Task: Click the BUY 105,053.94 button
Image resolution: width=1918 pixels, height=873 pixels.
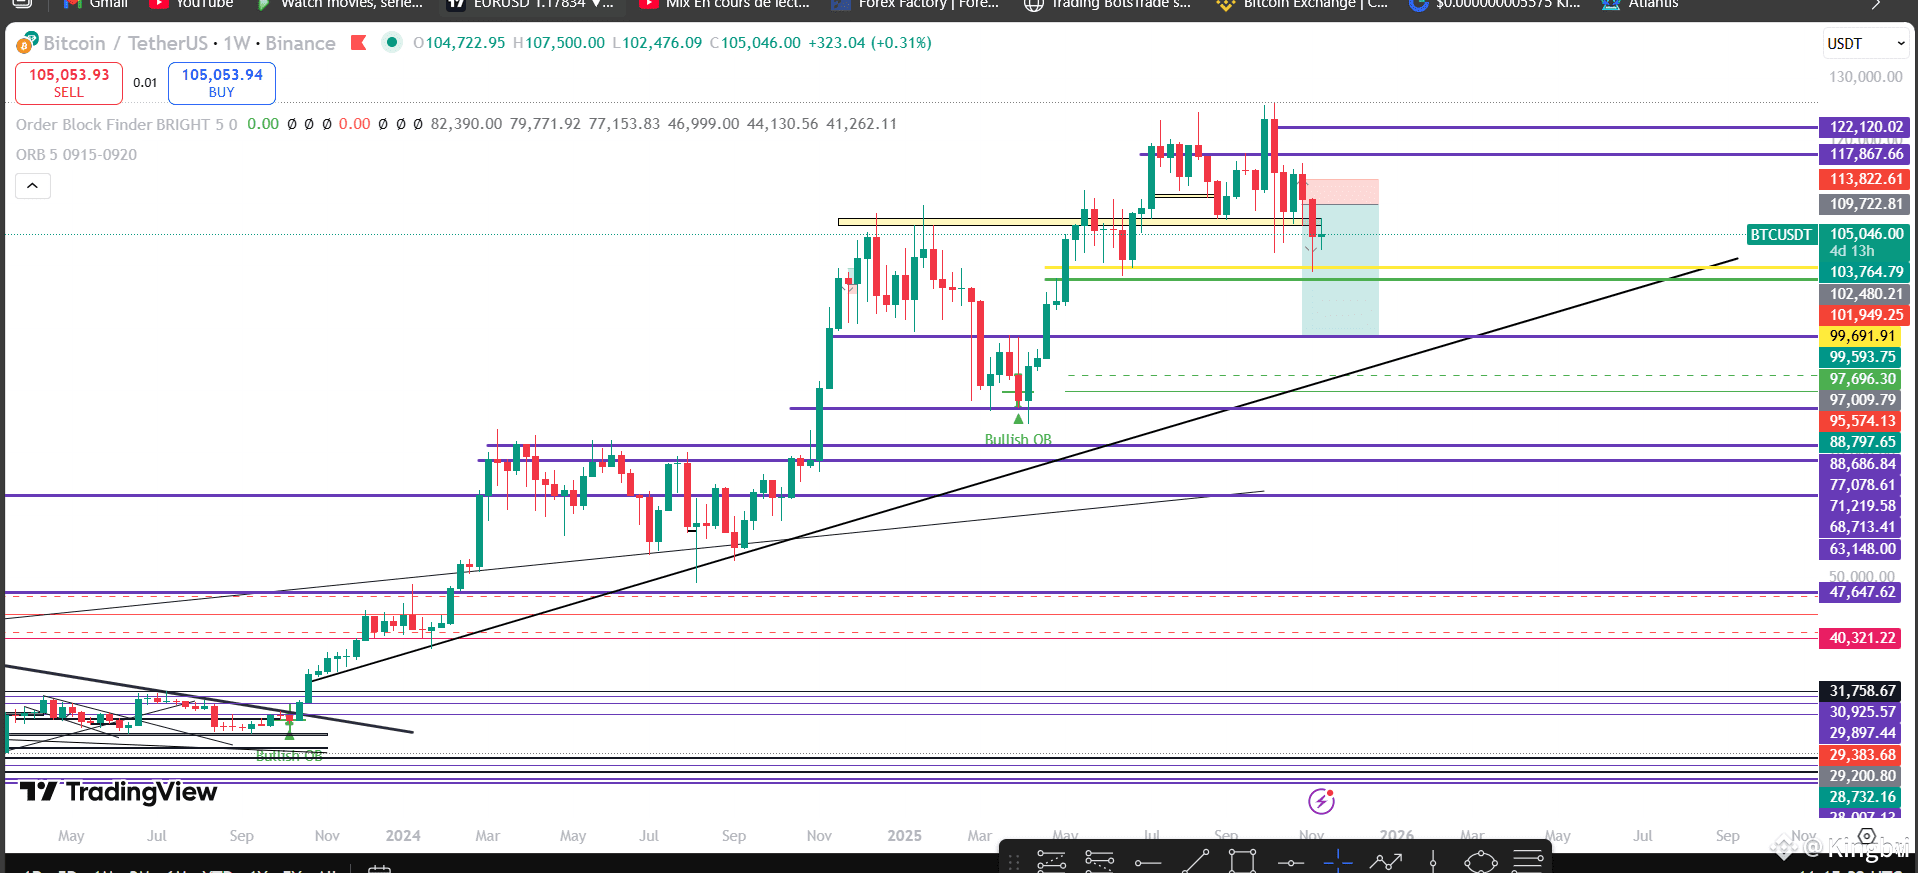Action: pos(222,83)
